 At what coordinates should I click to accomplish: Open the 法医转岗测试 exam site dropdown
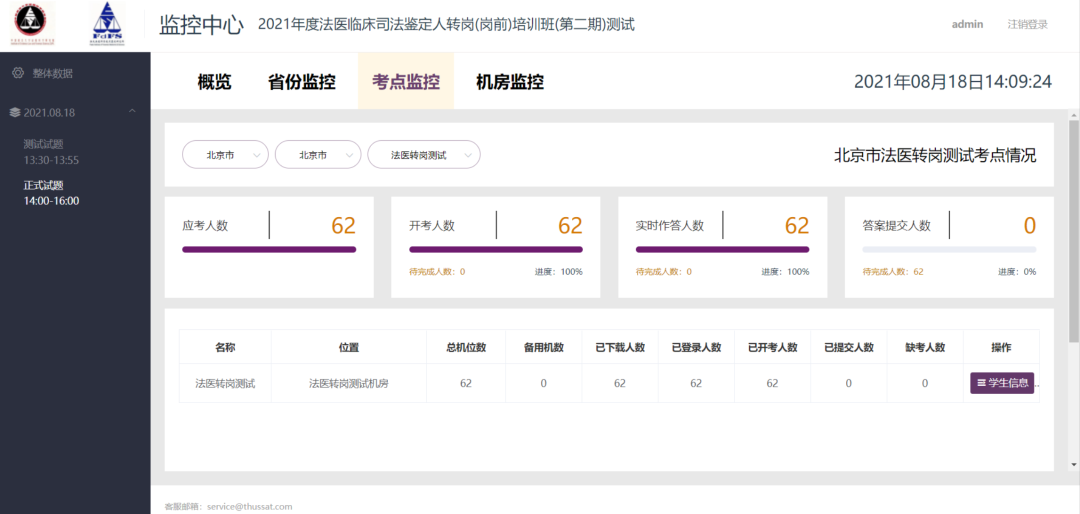point(424,155)
